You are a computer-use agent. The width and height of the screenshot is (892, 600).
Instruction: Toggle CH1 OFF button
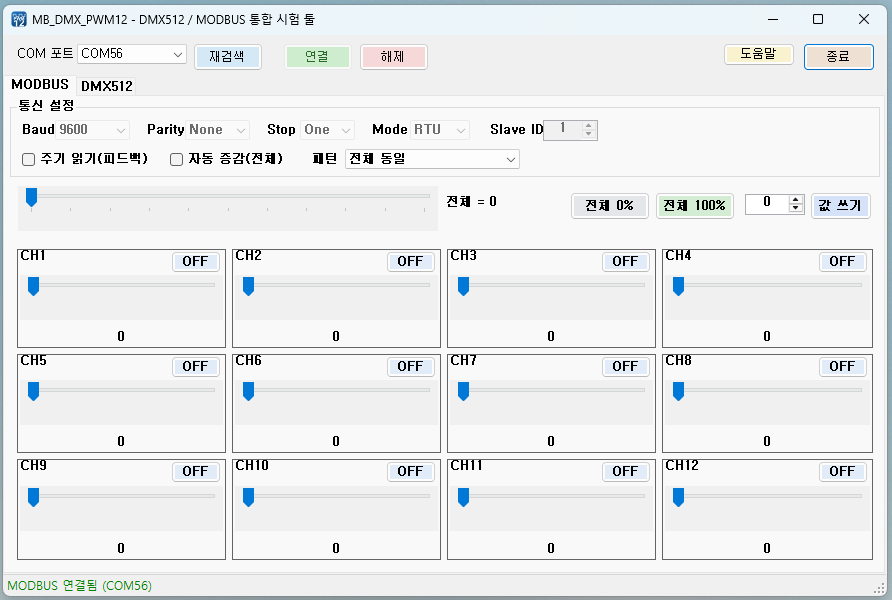coord(195,262)
